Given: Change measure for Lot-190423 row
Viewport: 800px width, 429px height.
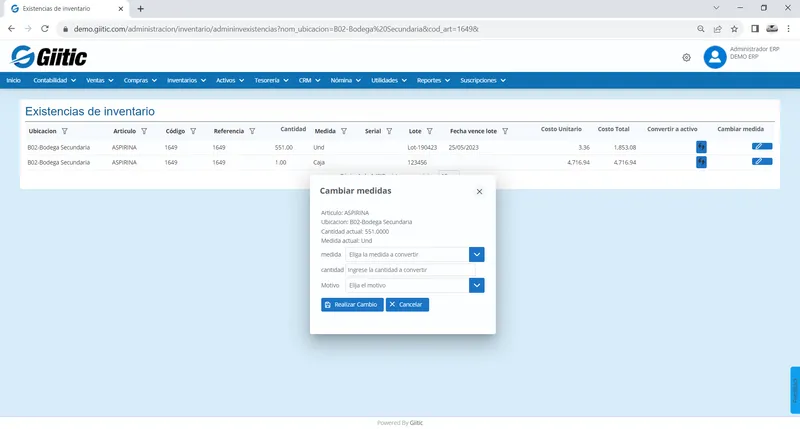Looking at the screenshot, I should pyautogui.click(x=762, y=146).
